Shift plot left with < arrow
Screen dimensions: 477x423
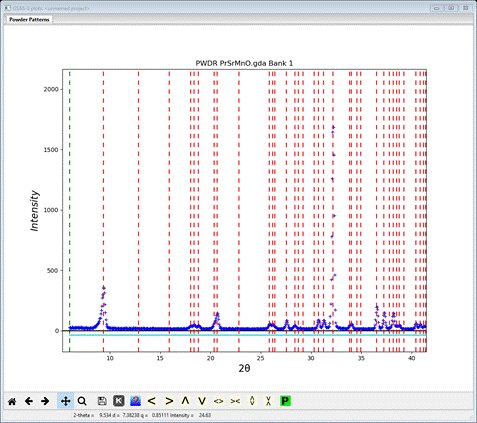pos(152,401)
